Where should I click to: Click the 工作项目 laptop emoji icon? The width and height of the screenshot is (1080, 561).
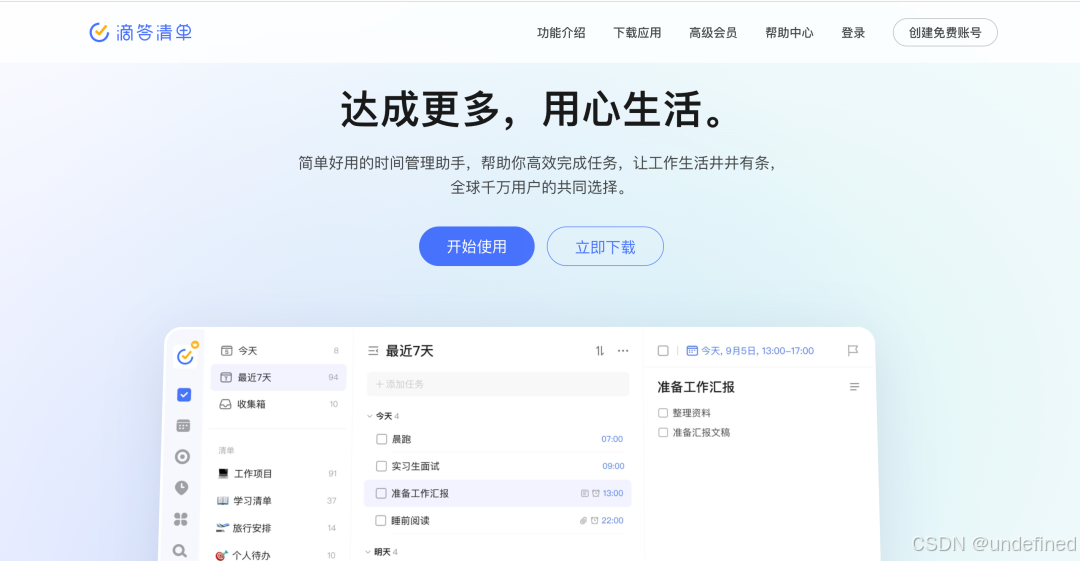(223, 473)
